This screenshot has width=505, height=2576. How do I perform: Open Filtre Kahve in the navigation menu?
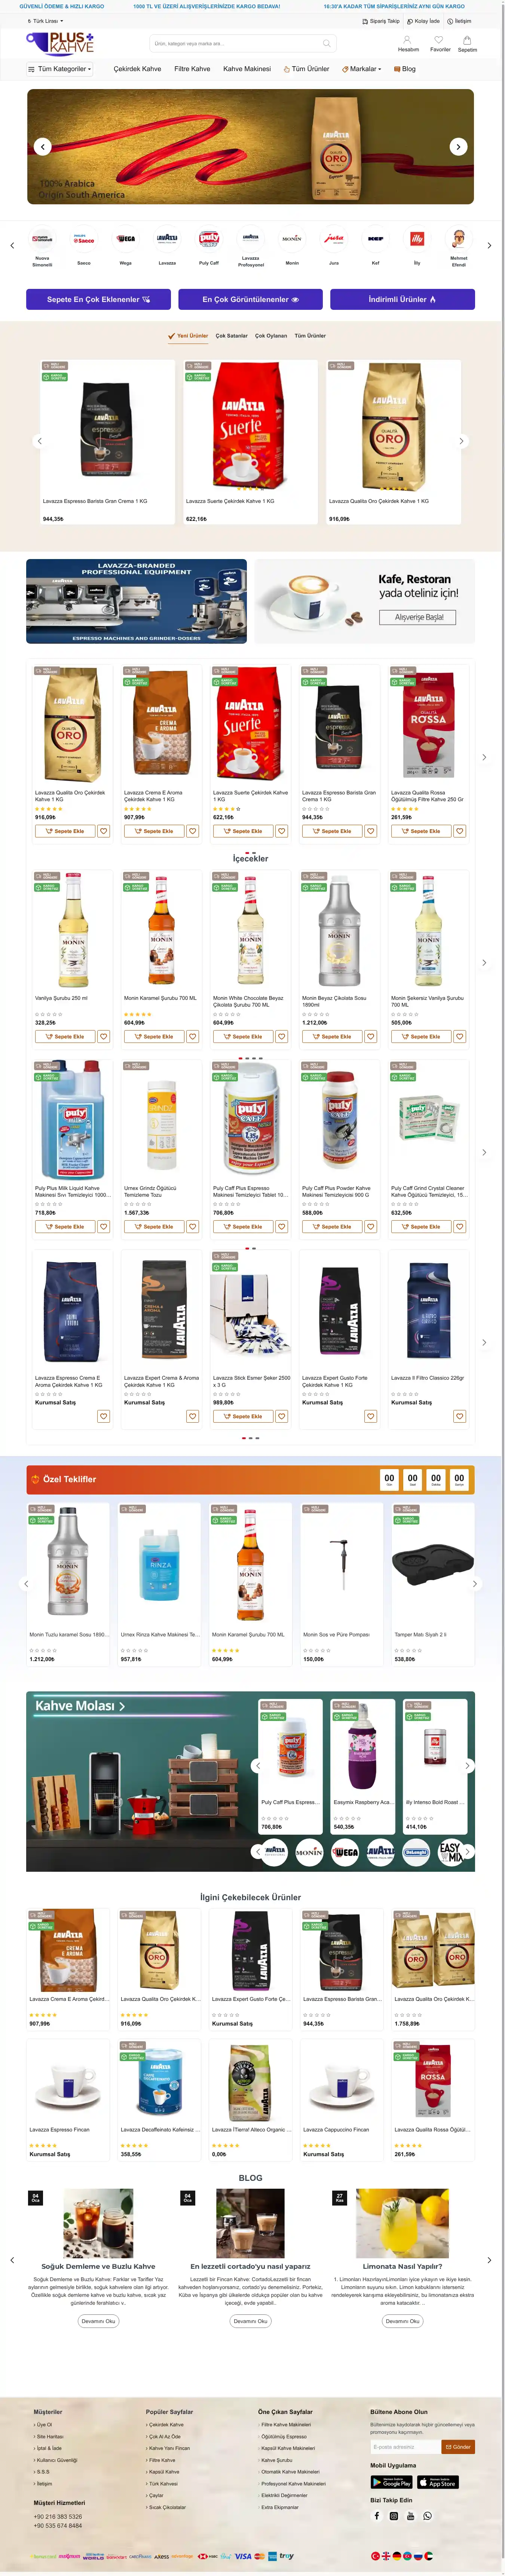click(192, 69)
